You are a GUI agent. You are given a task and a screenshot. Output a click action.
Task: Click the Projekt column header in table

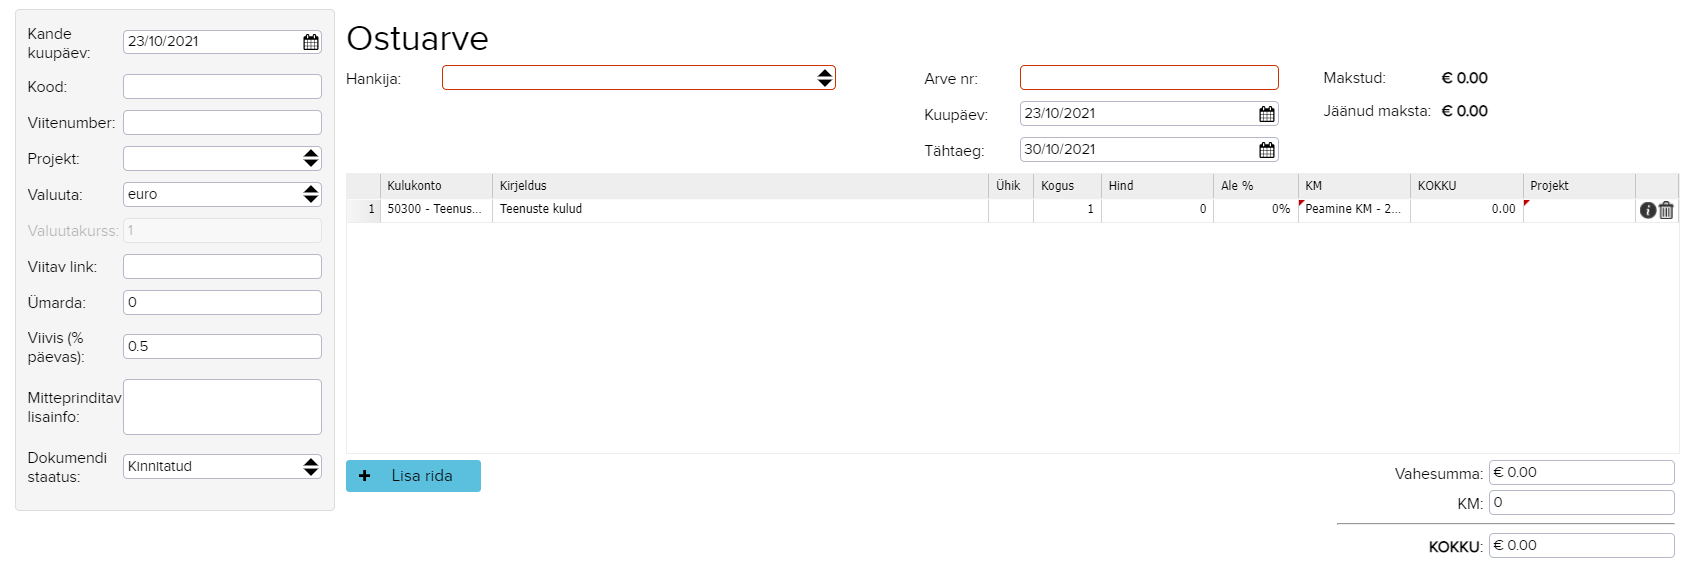(1579, 186)
